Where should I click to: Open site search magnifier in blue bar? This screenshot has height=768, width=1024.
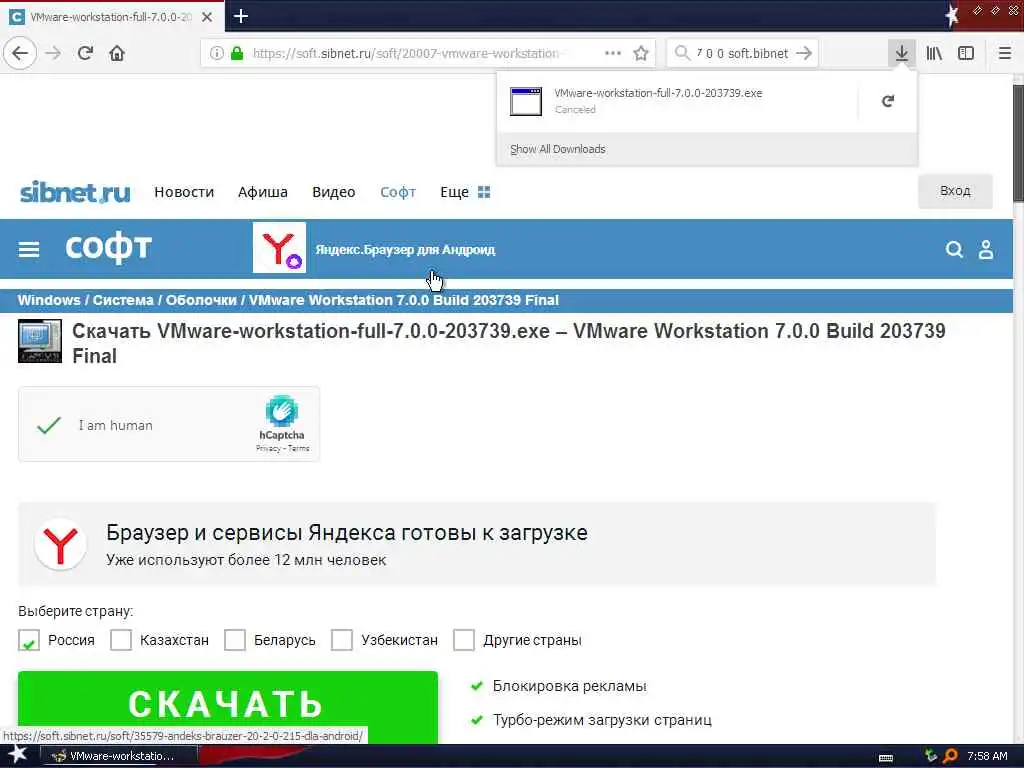pyautogui.click(x=954, y=249)
